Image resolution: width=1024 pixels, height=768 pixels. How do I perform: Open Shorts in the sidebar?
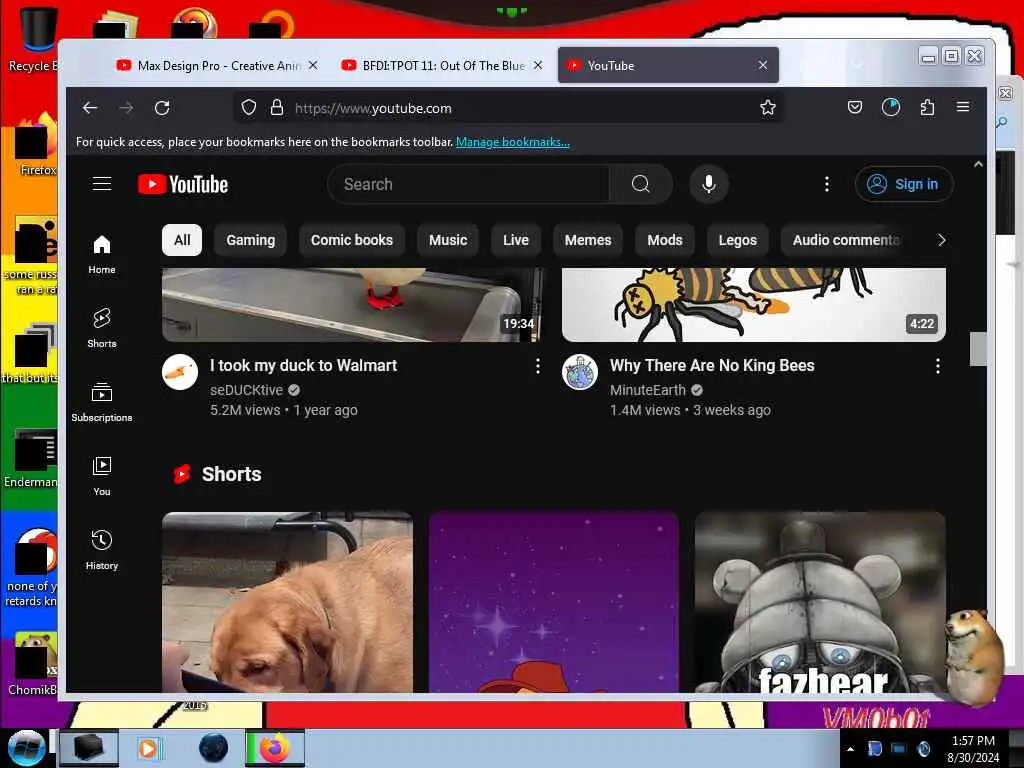tap(102, 328)
